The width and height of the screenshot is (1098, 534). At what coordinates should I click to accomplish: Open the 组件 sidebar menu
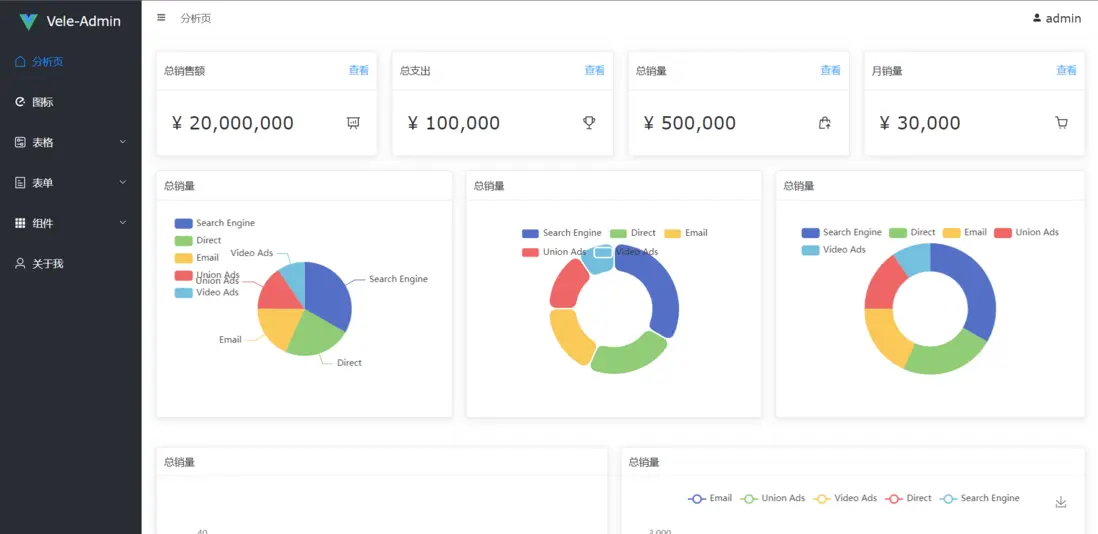tap(71, 223)
